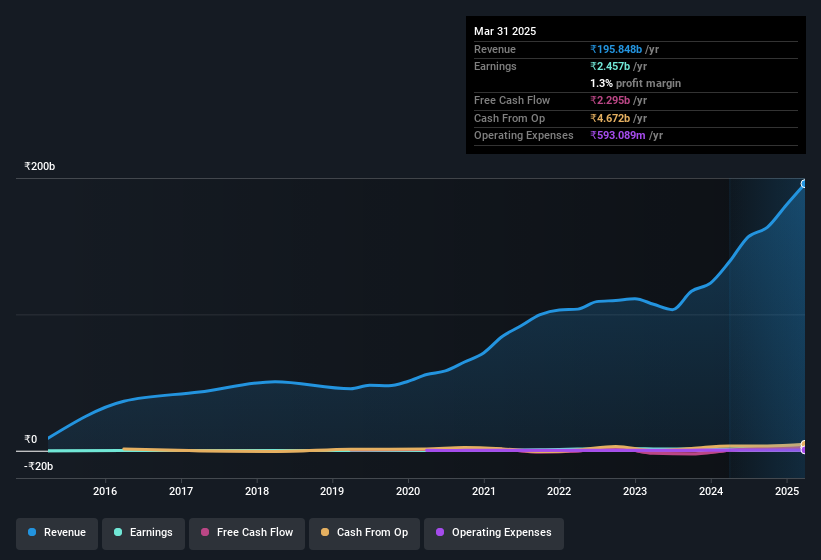Click the ₹2.295b free cash flow value
This screenshot has width=821, height=560.
coord(610,100)
